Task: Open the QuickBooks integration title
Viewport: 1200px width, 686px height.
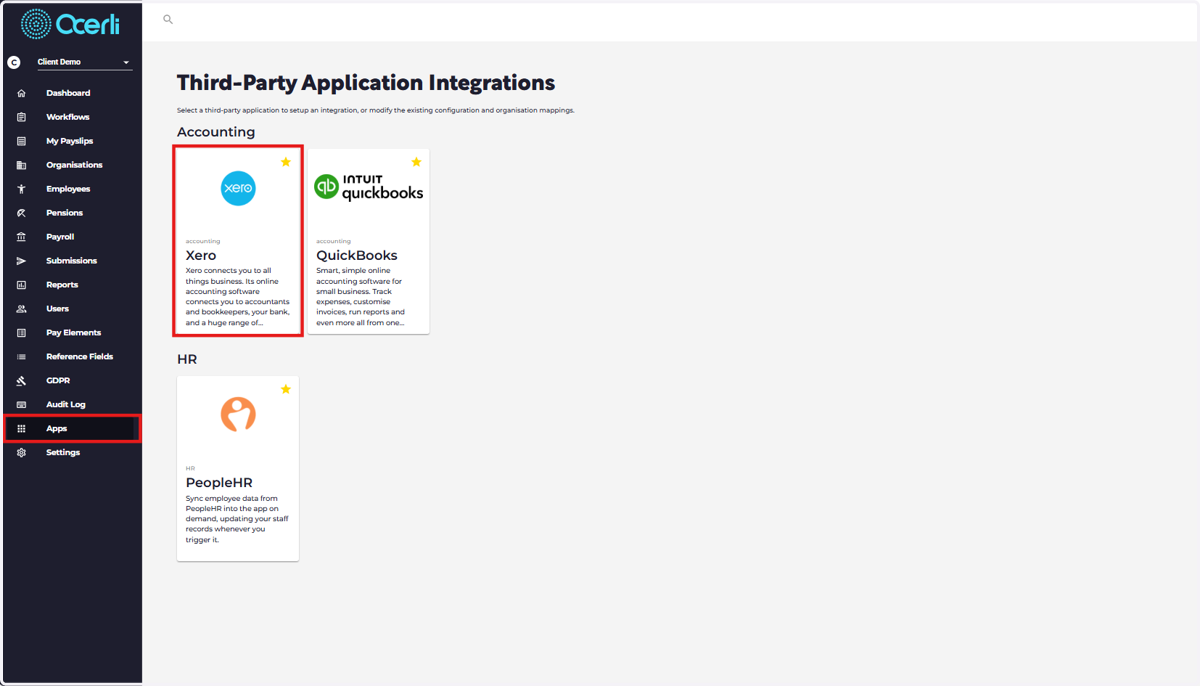Action: pos(357,255)
